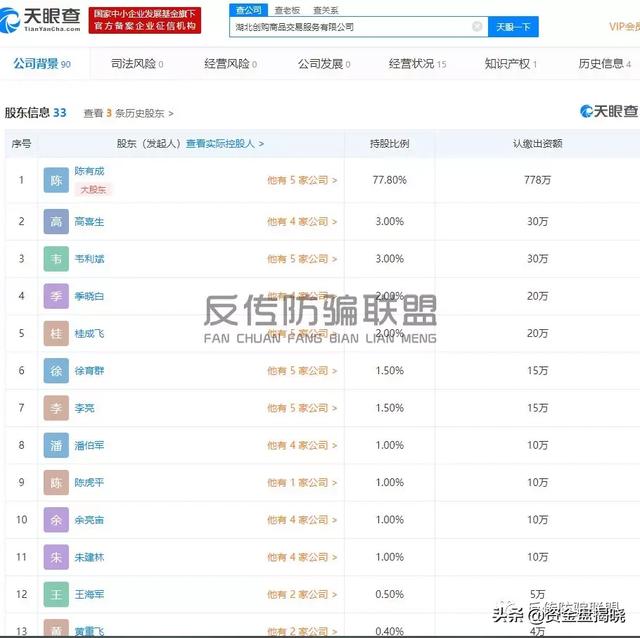Click the 朱 avatar for 朱建林
640x638 pixels.
pos(56,557)
